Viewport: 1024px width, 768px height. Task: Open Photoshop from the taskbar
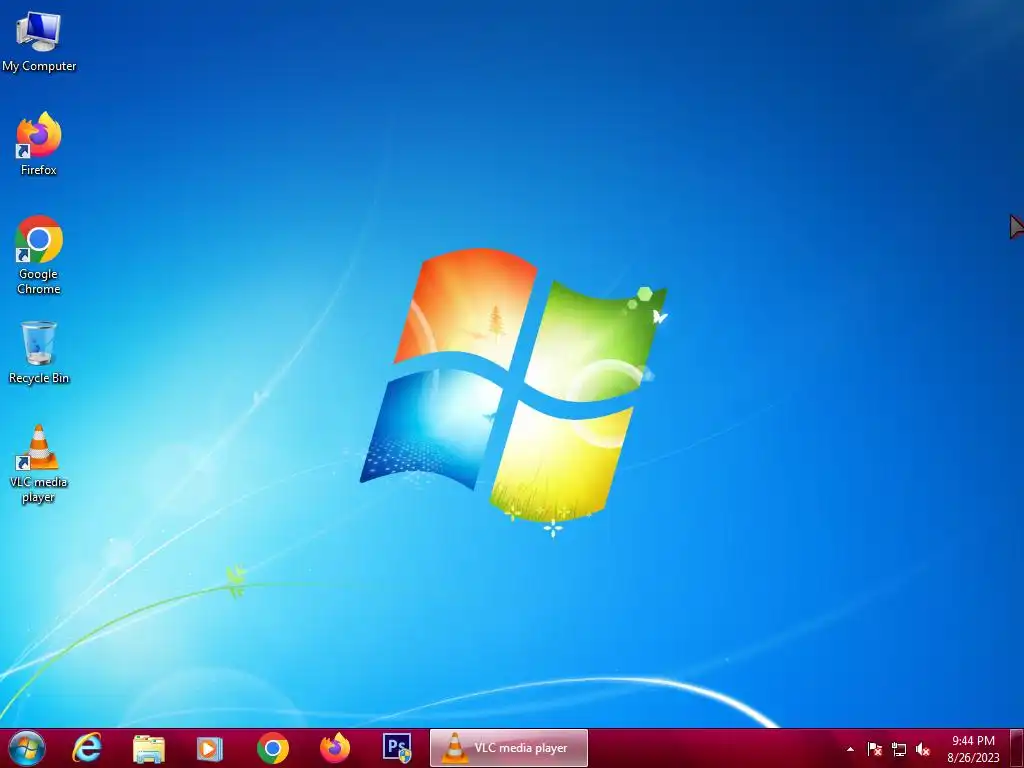397,748
